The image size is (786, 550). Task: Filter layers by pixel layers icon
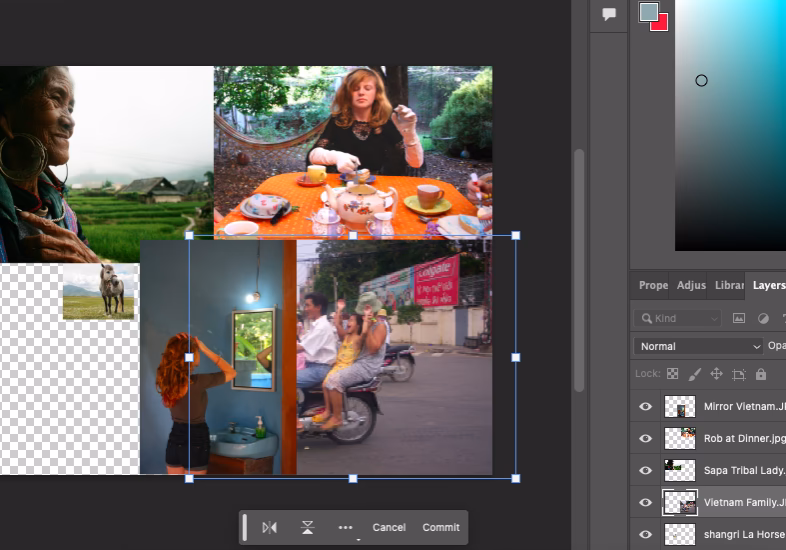739,318
